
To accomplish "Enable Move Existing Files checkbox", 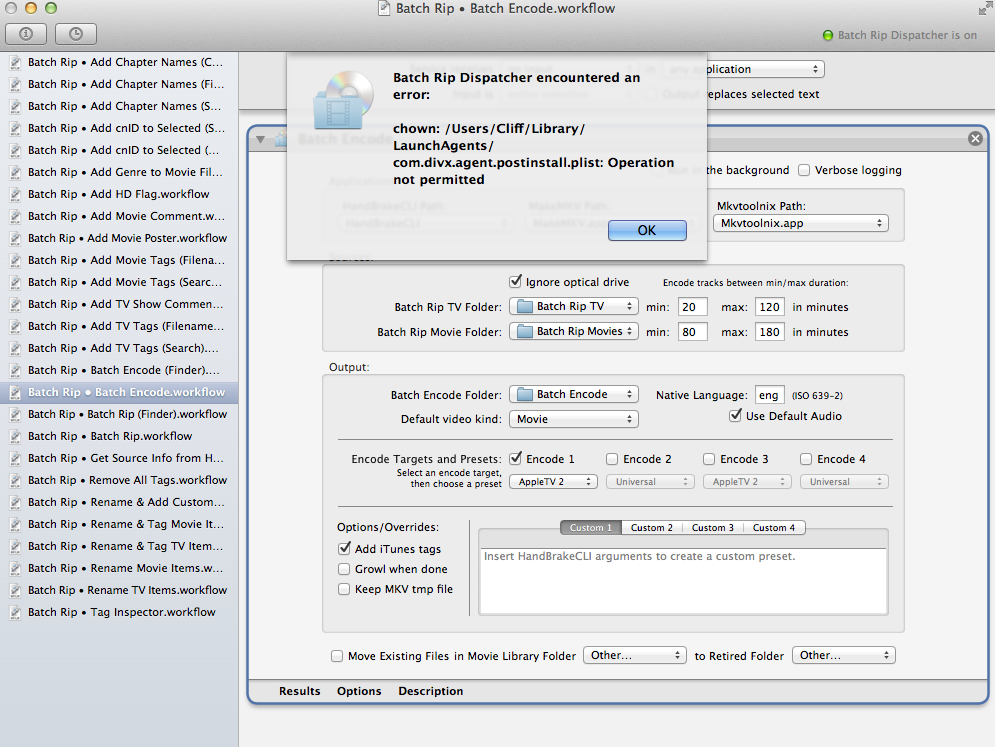I will tap(337, 656).
